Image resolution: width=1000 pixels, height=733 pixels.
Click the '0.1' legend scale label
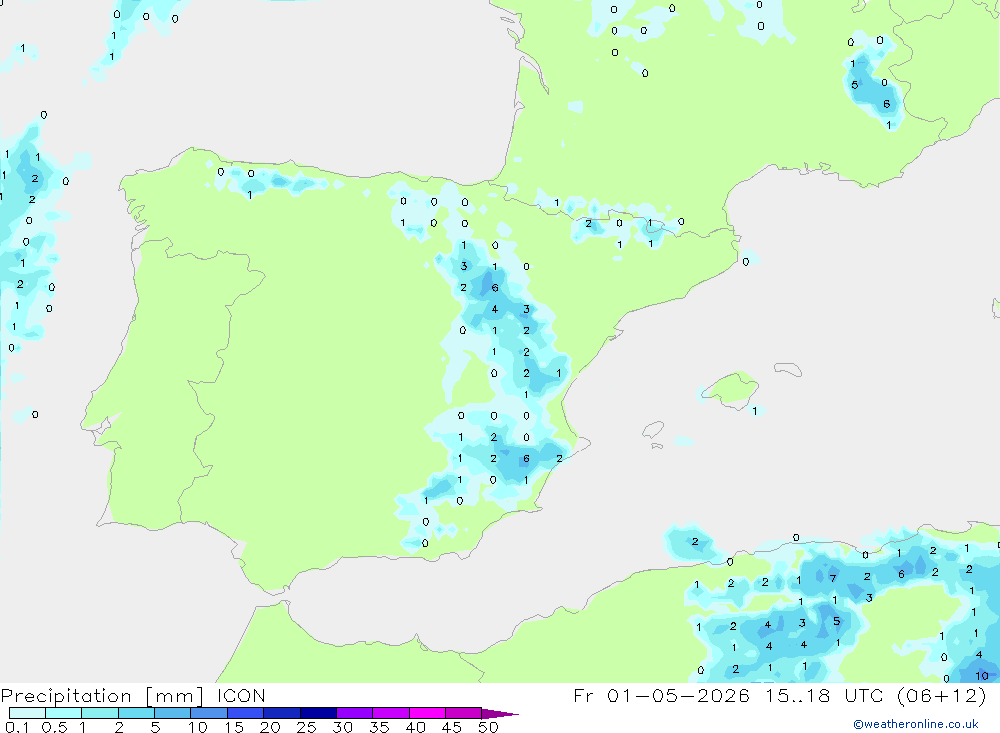[17, 727]
